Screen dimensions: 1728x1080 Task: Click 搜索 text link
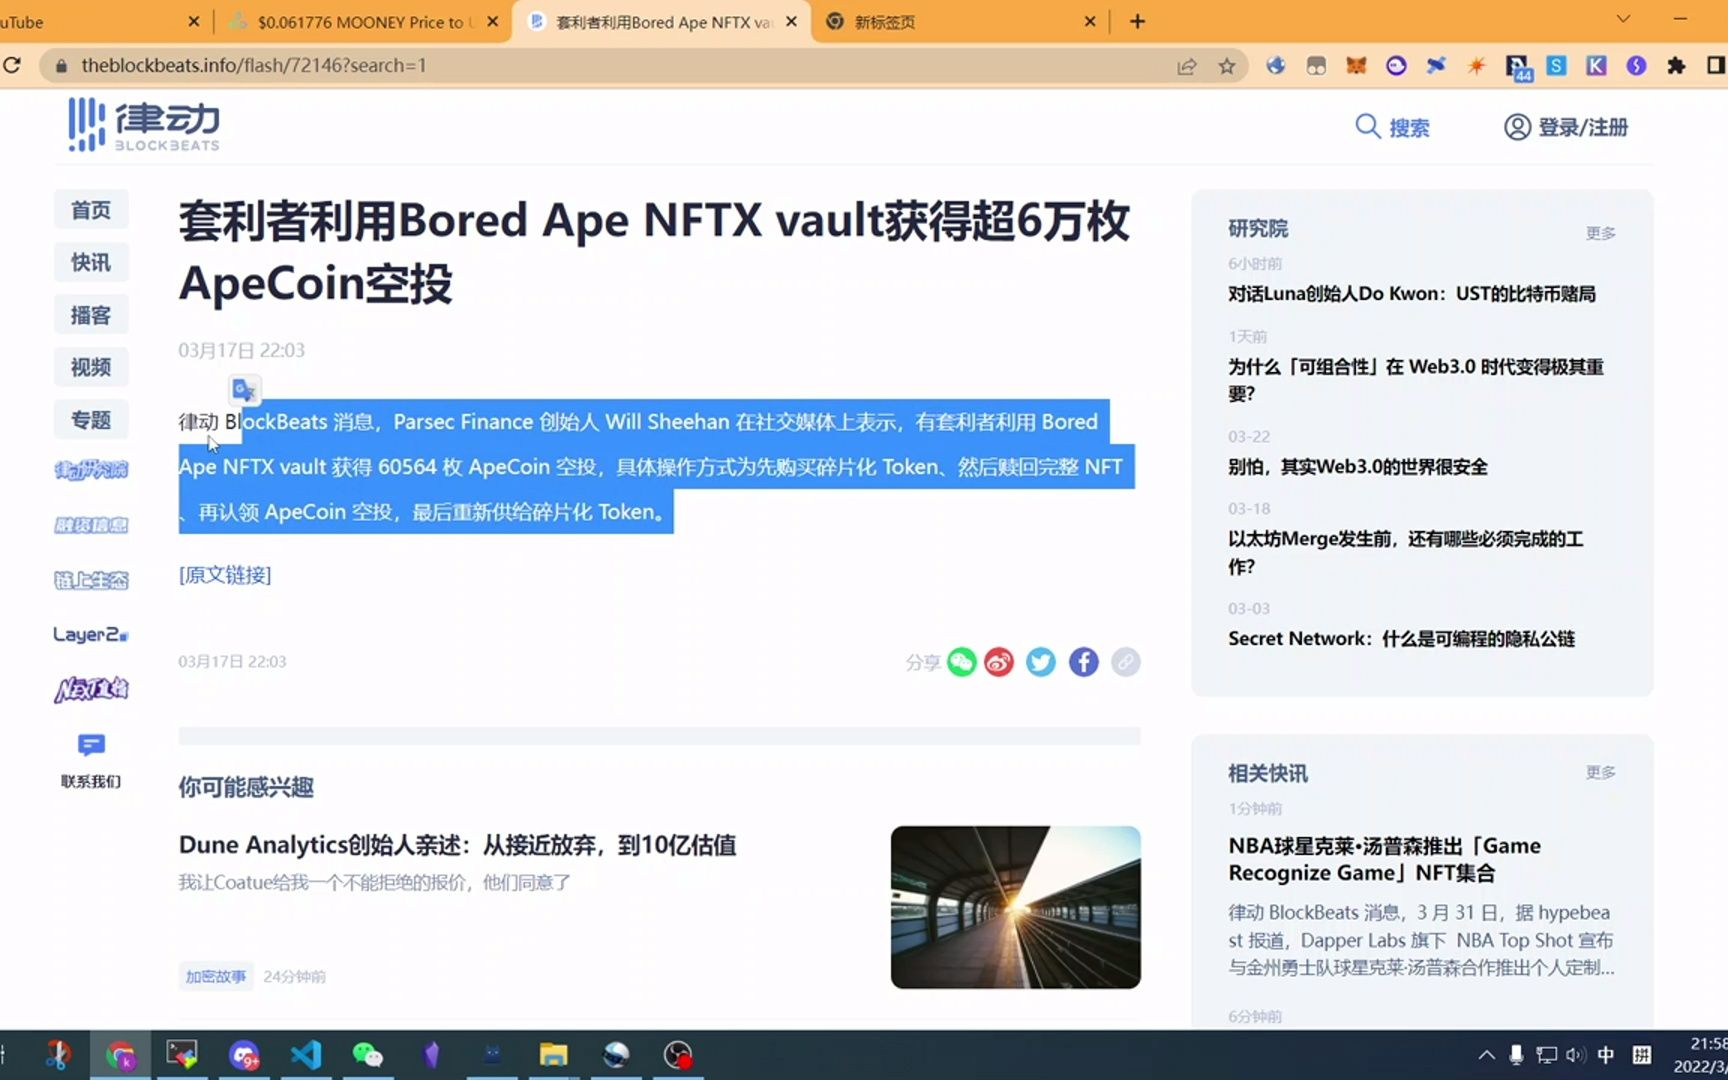point(1409,128)
